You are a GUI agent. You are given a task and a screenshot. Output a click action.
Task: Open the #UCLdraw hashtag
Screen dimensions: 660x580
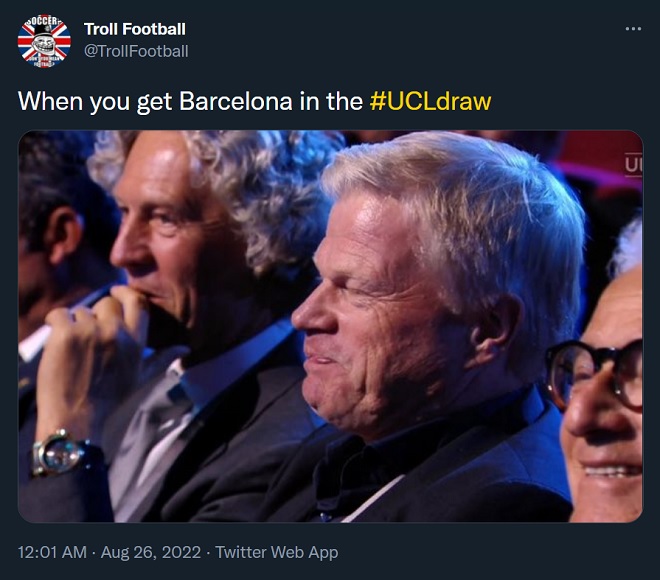pos(430,101)
